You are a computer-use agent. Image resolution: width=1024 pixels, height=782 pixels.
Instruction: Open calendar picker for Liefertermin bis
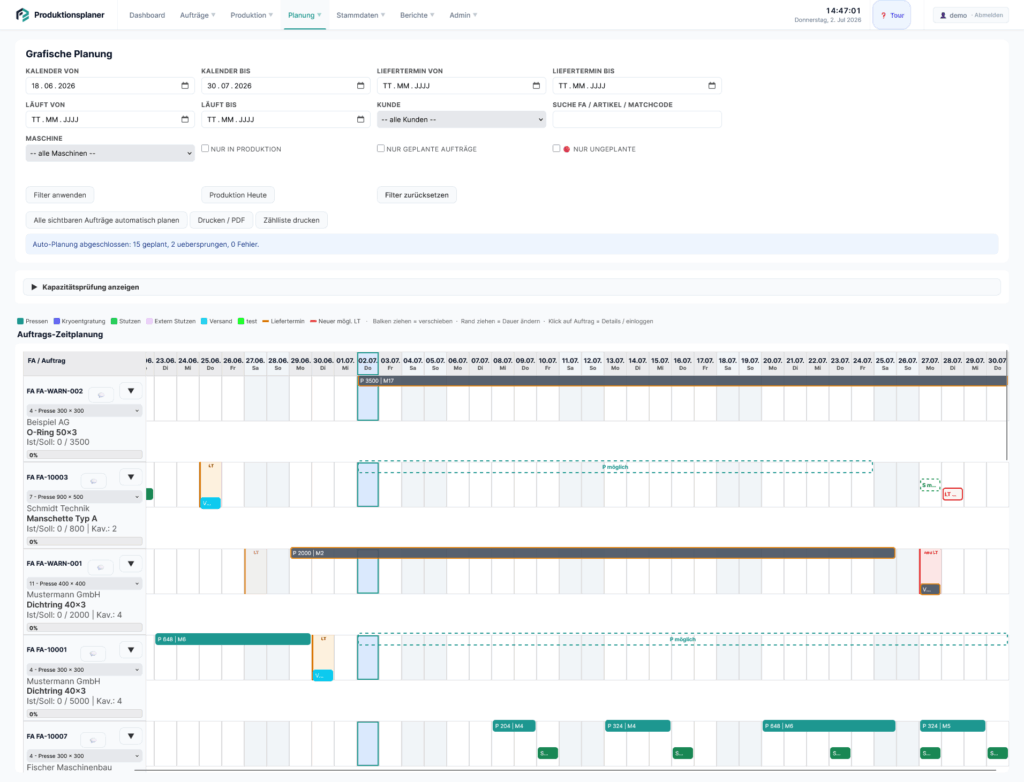(712, 86)
